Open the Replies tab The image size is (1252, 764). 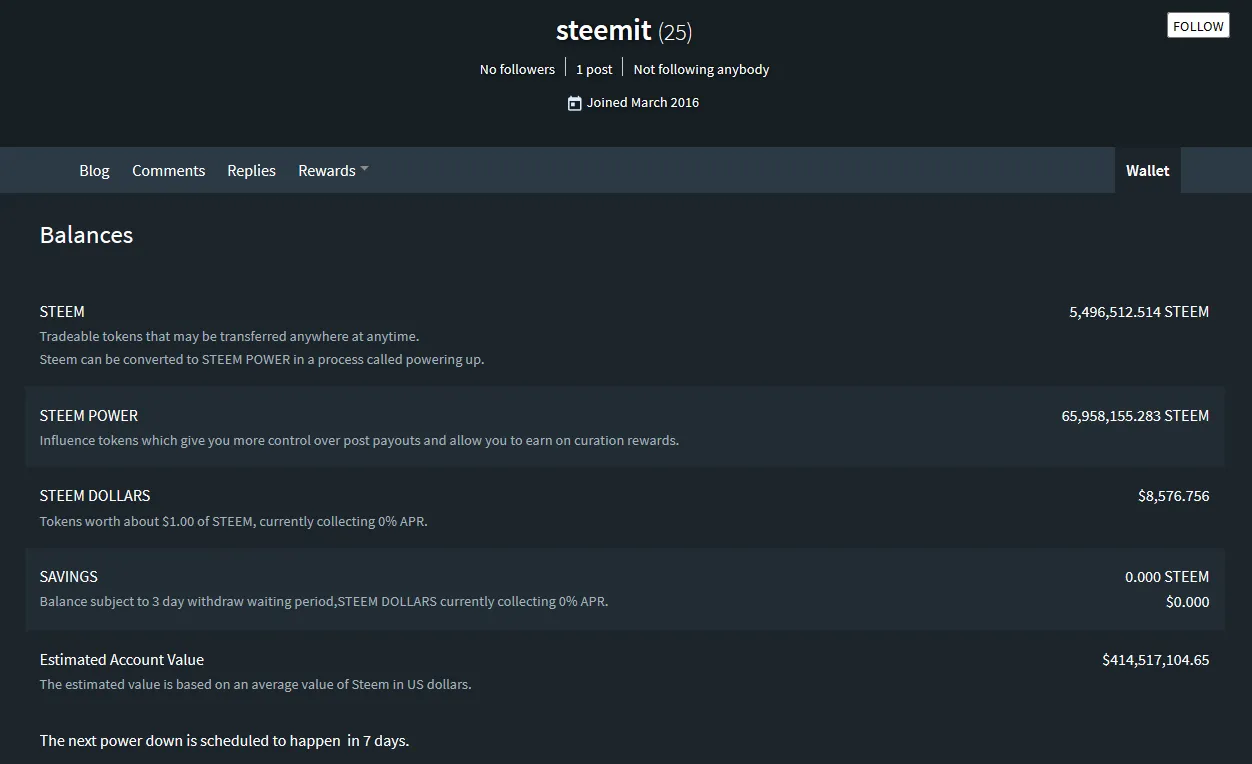tap(251, 171)
